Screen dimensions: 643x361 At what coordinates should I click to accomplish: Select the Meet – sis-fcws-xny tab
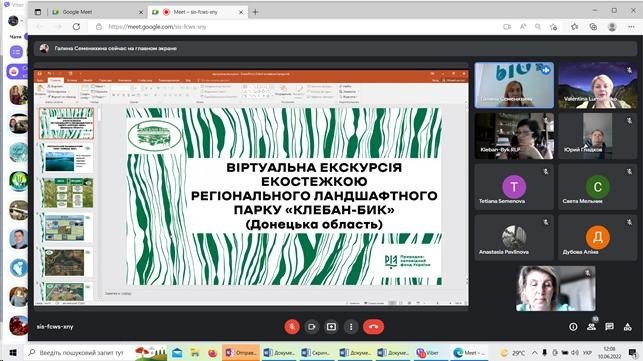tap(197, 12)
